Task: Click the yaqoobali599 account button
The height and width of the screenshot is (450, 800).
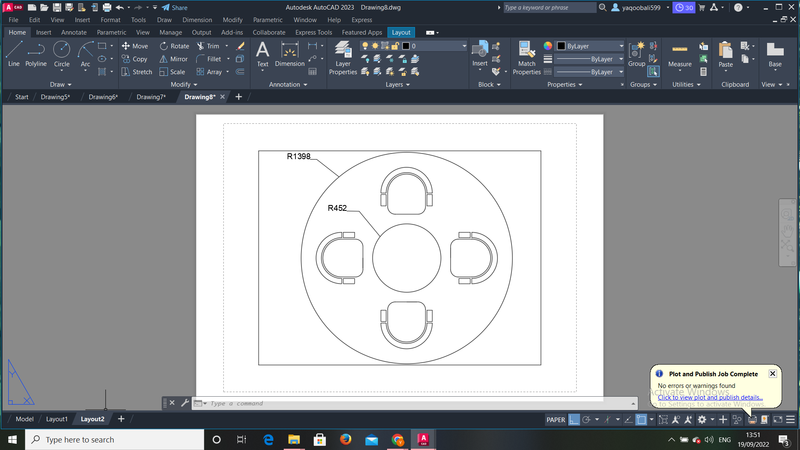Action: tap(640, 7)
